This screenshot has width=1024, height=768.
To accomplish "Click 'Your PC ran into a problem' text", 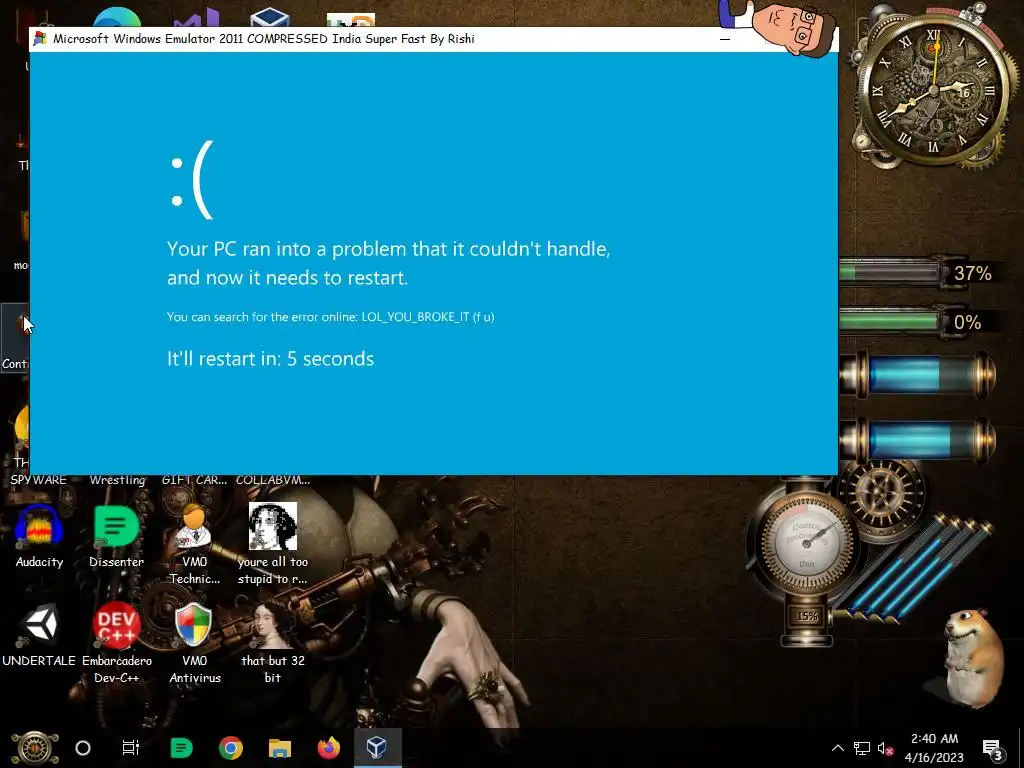I will [389, 263].
